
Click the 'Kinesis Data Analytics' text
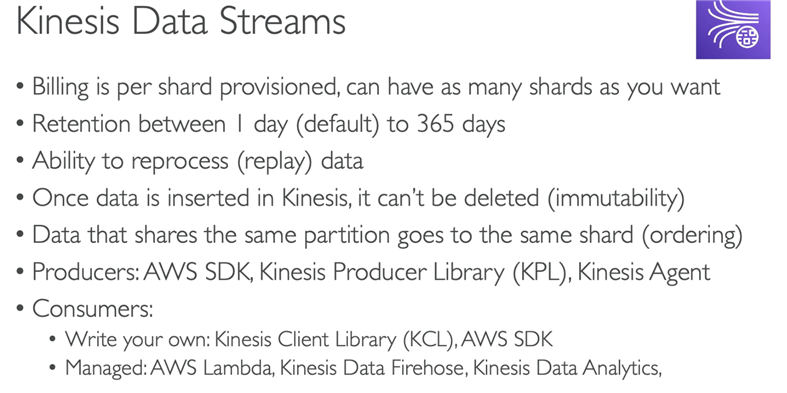565,368
